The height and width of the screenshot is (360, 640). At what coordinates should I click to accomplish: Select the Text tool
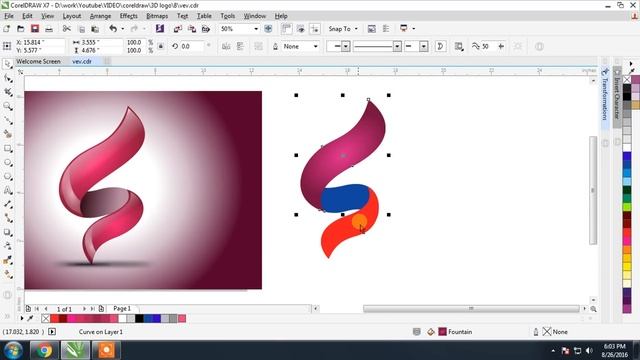click(x=7, y=191)
